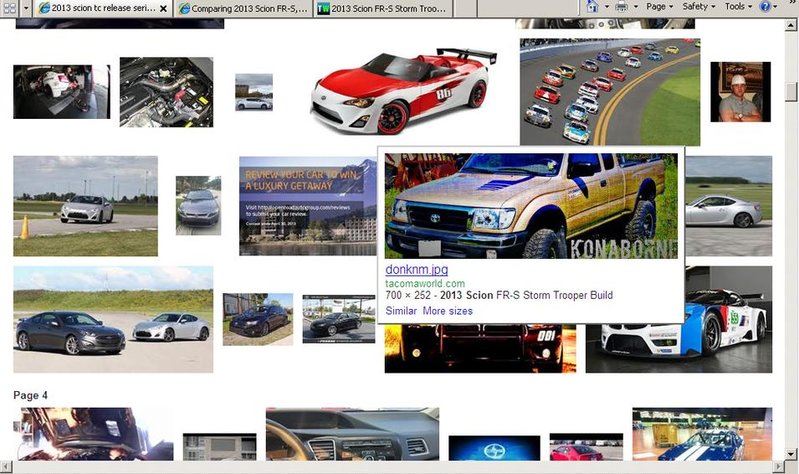Open the blue glowing Scion logo thumbnail
This screenshot has width=799, height=474.
[x=494, y=448]
